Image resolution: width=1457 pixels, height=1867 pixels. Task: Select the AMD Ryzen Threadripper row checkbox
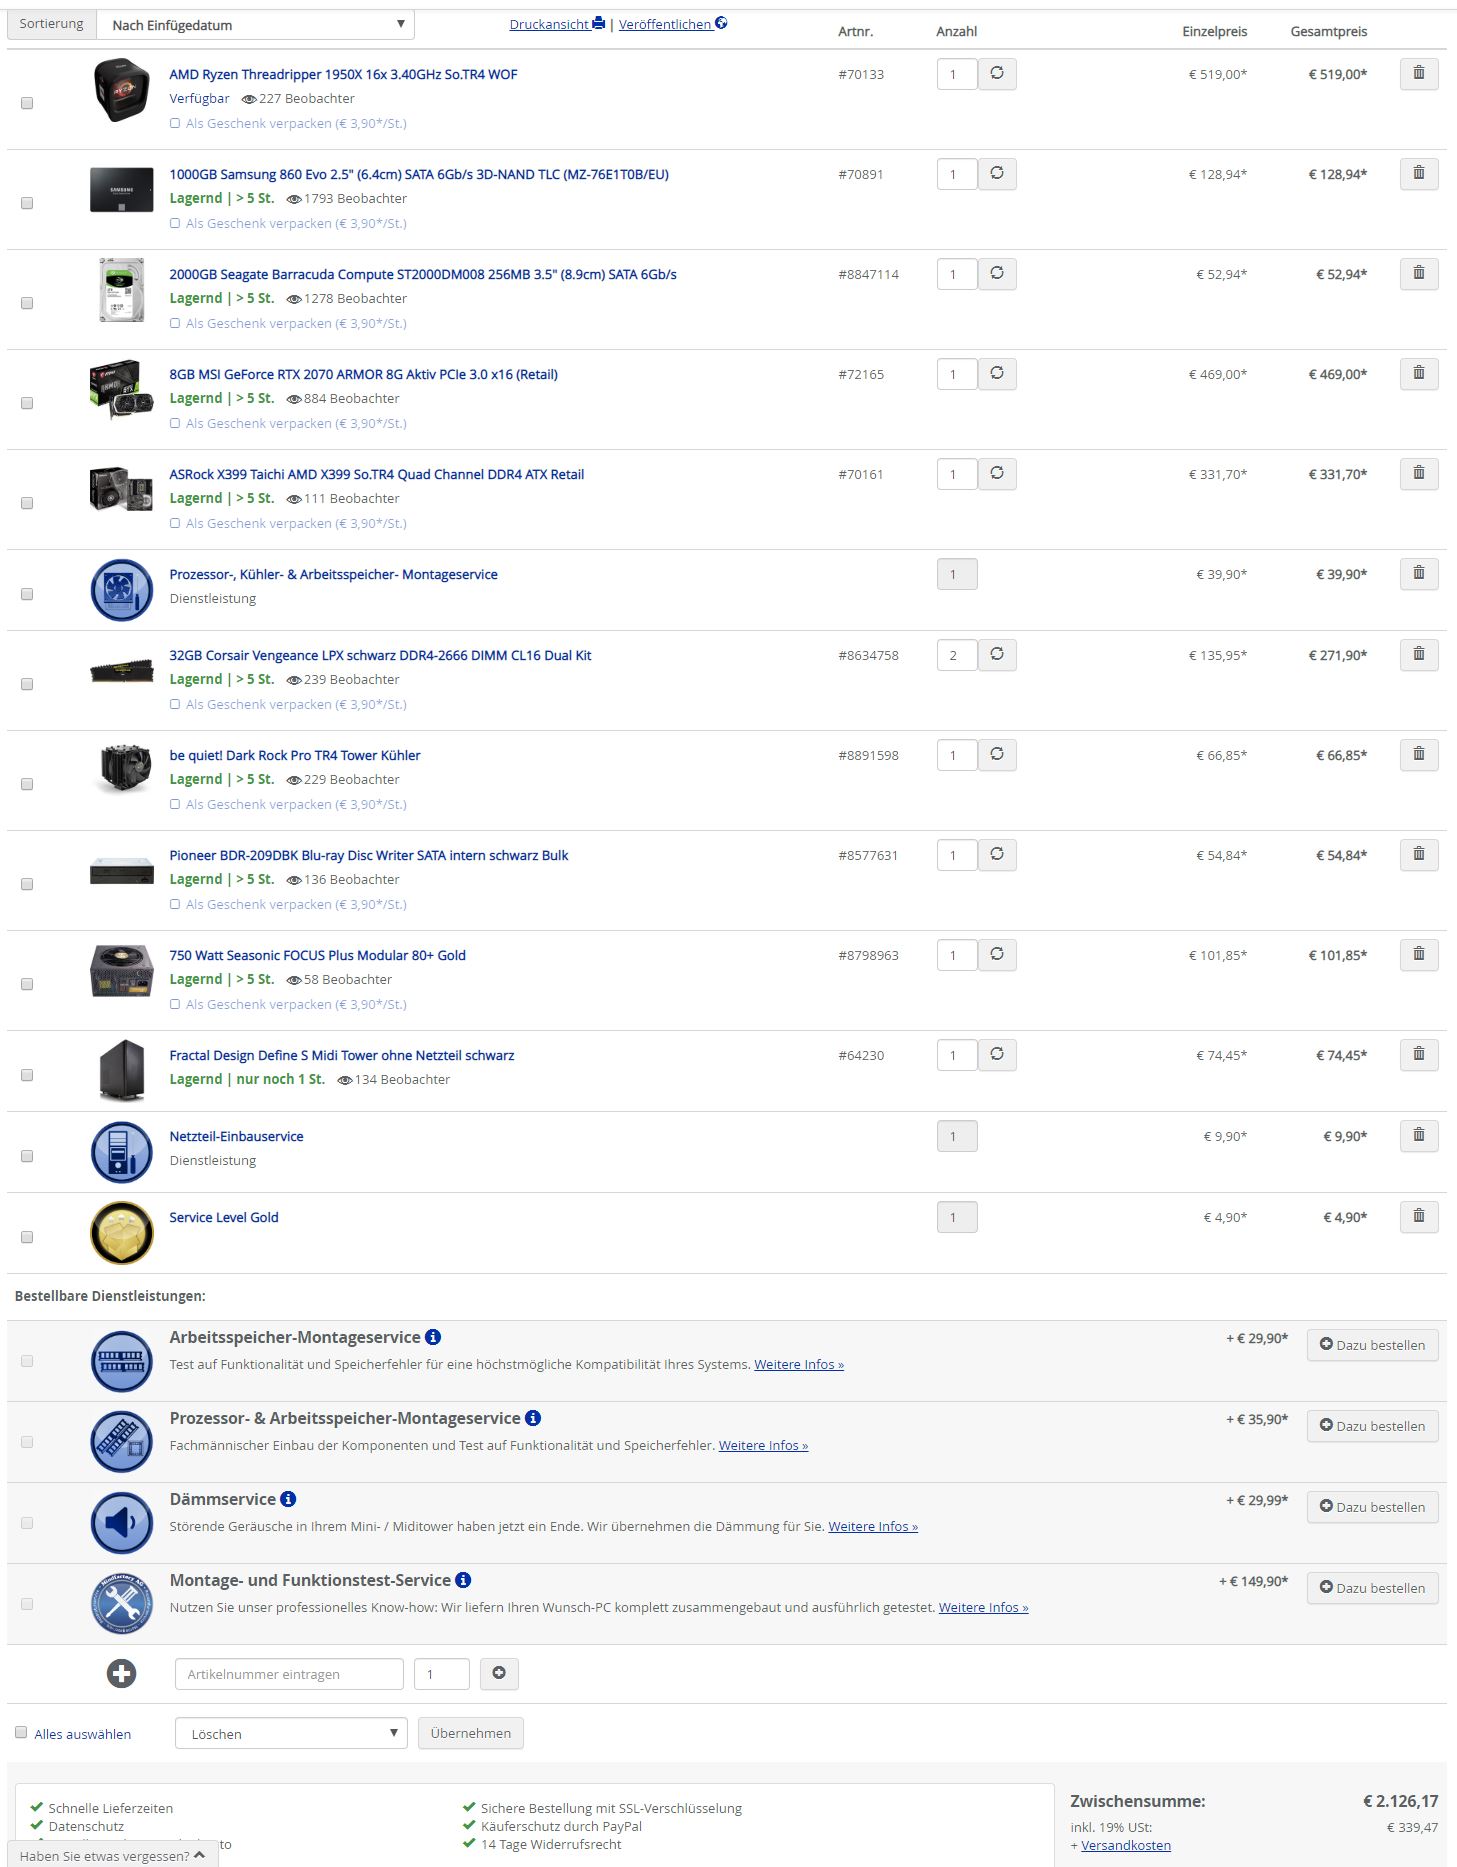point(27,103)
